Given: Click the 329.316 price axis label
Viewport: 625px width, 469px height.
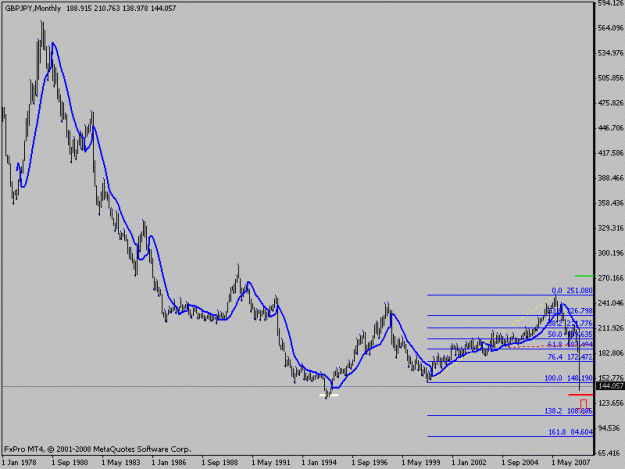Looking at the screenshot, I should pyautogui.click(x=611, y=228).
